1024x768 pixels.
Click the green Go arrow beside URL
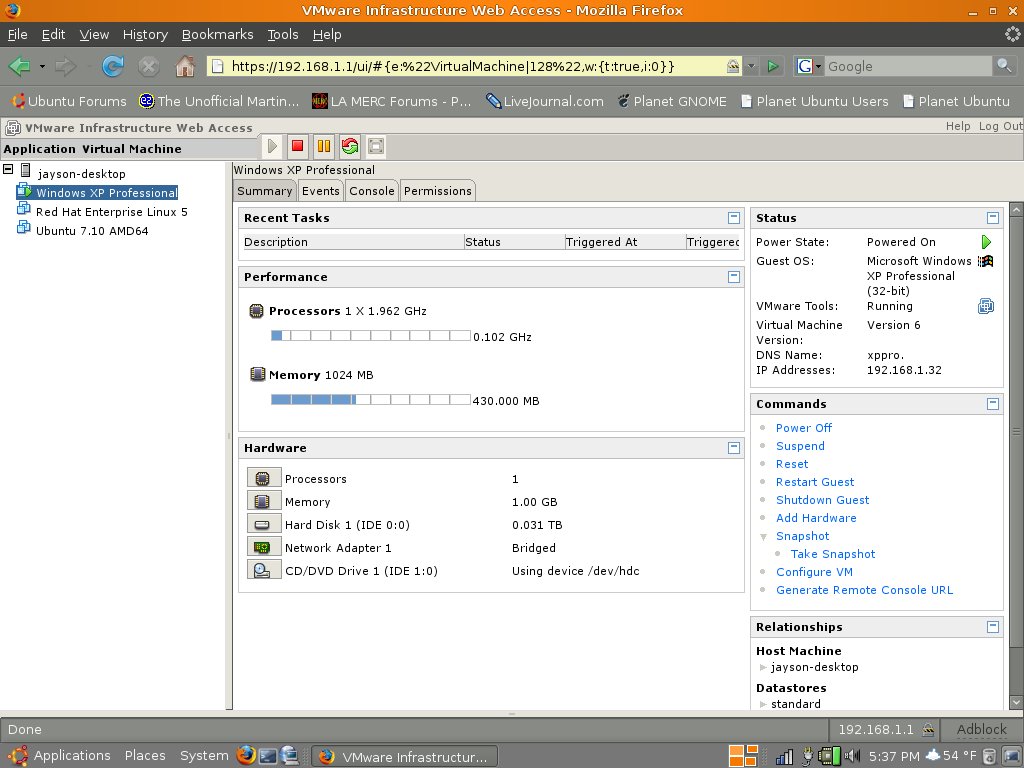tap(773, 66)
